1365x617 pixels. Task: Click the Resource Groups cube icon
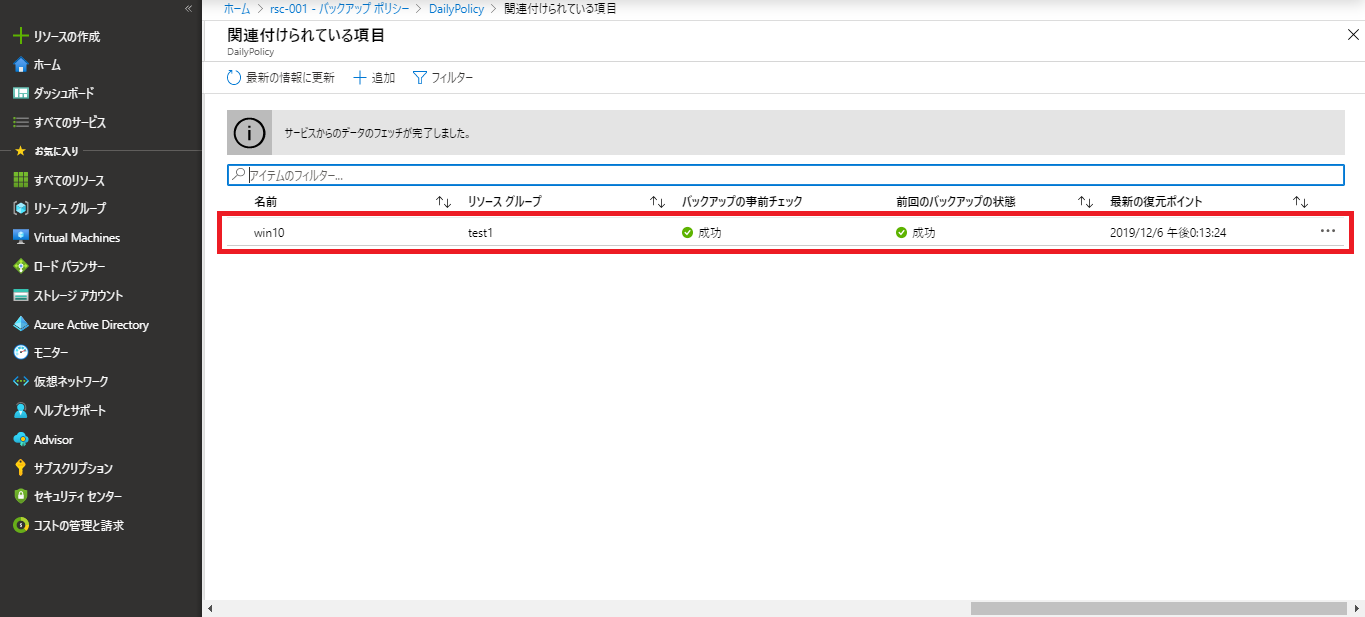(20, 209)
